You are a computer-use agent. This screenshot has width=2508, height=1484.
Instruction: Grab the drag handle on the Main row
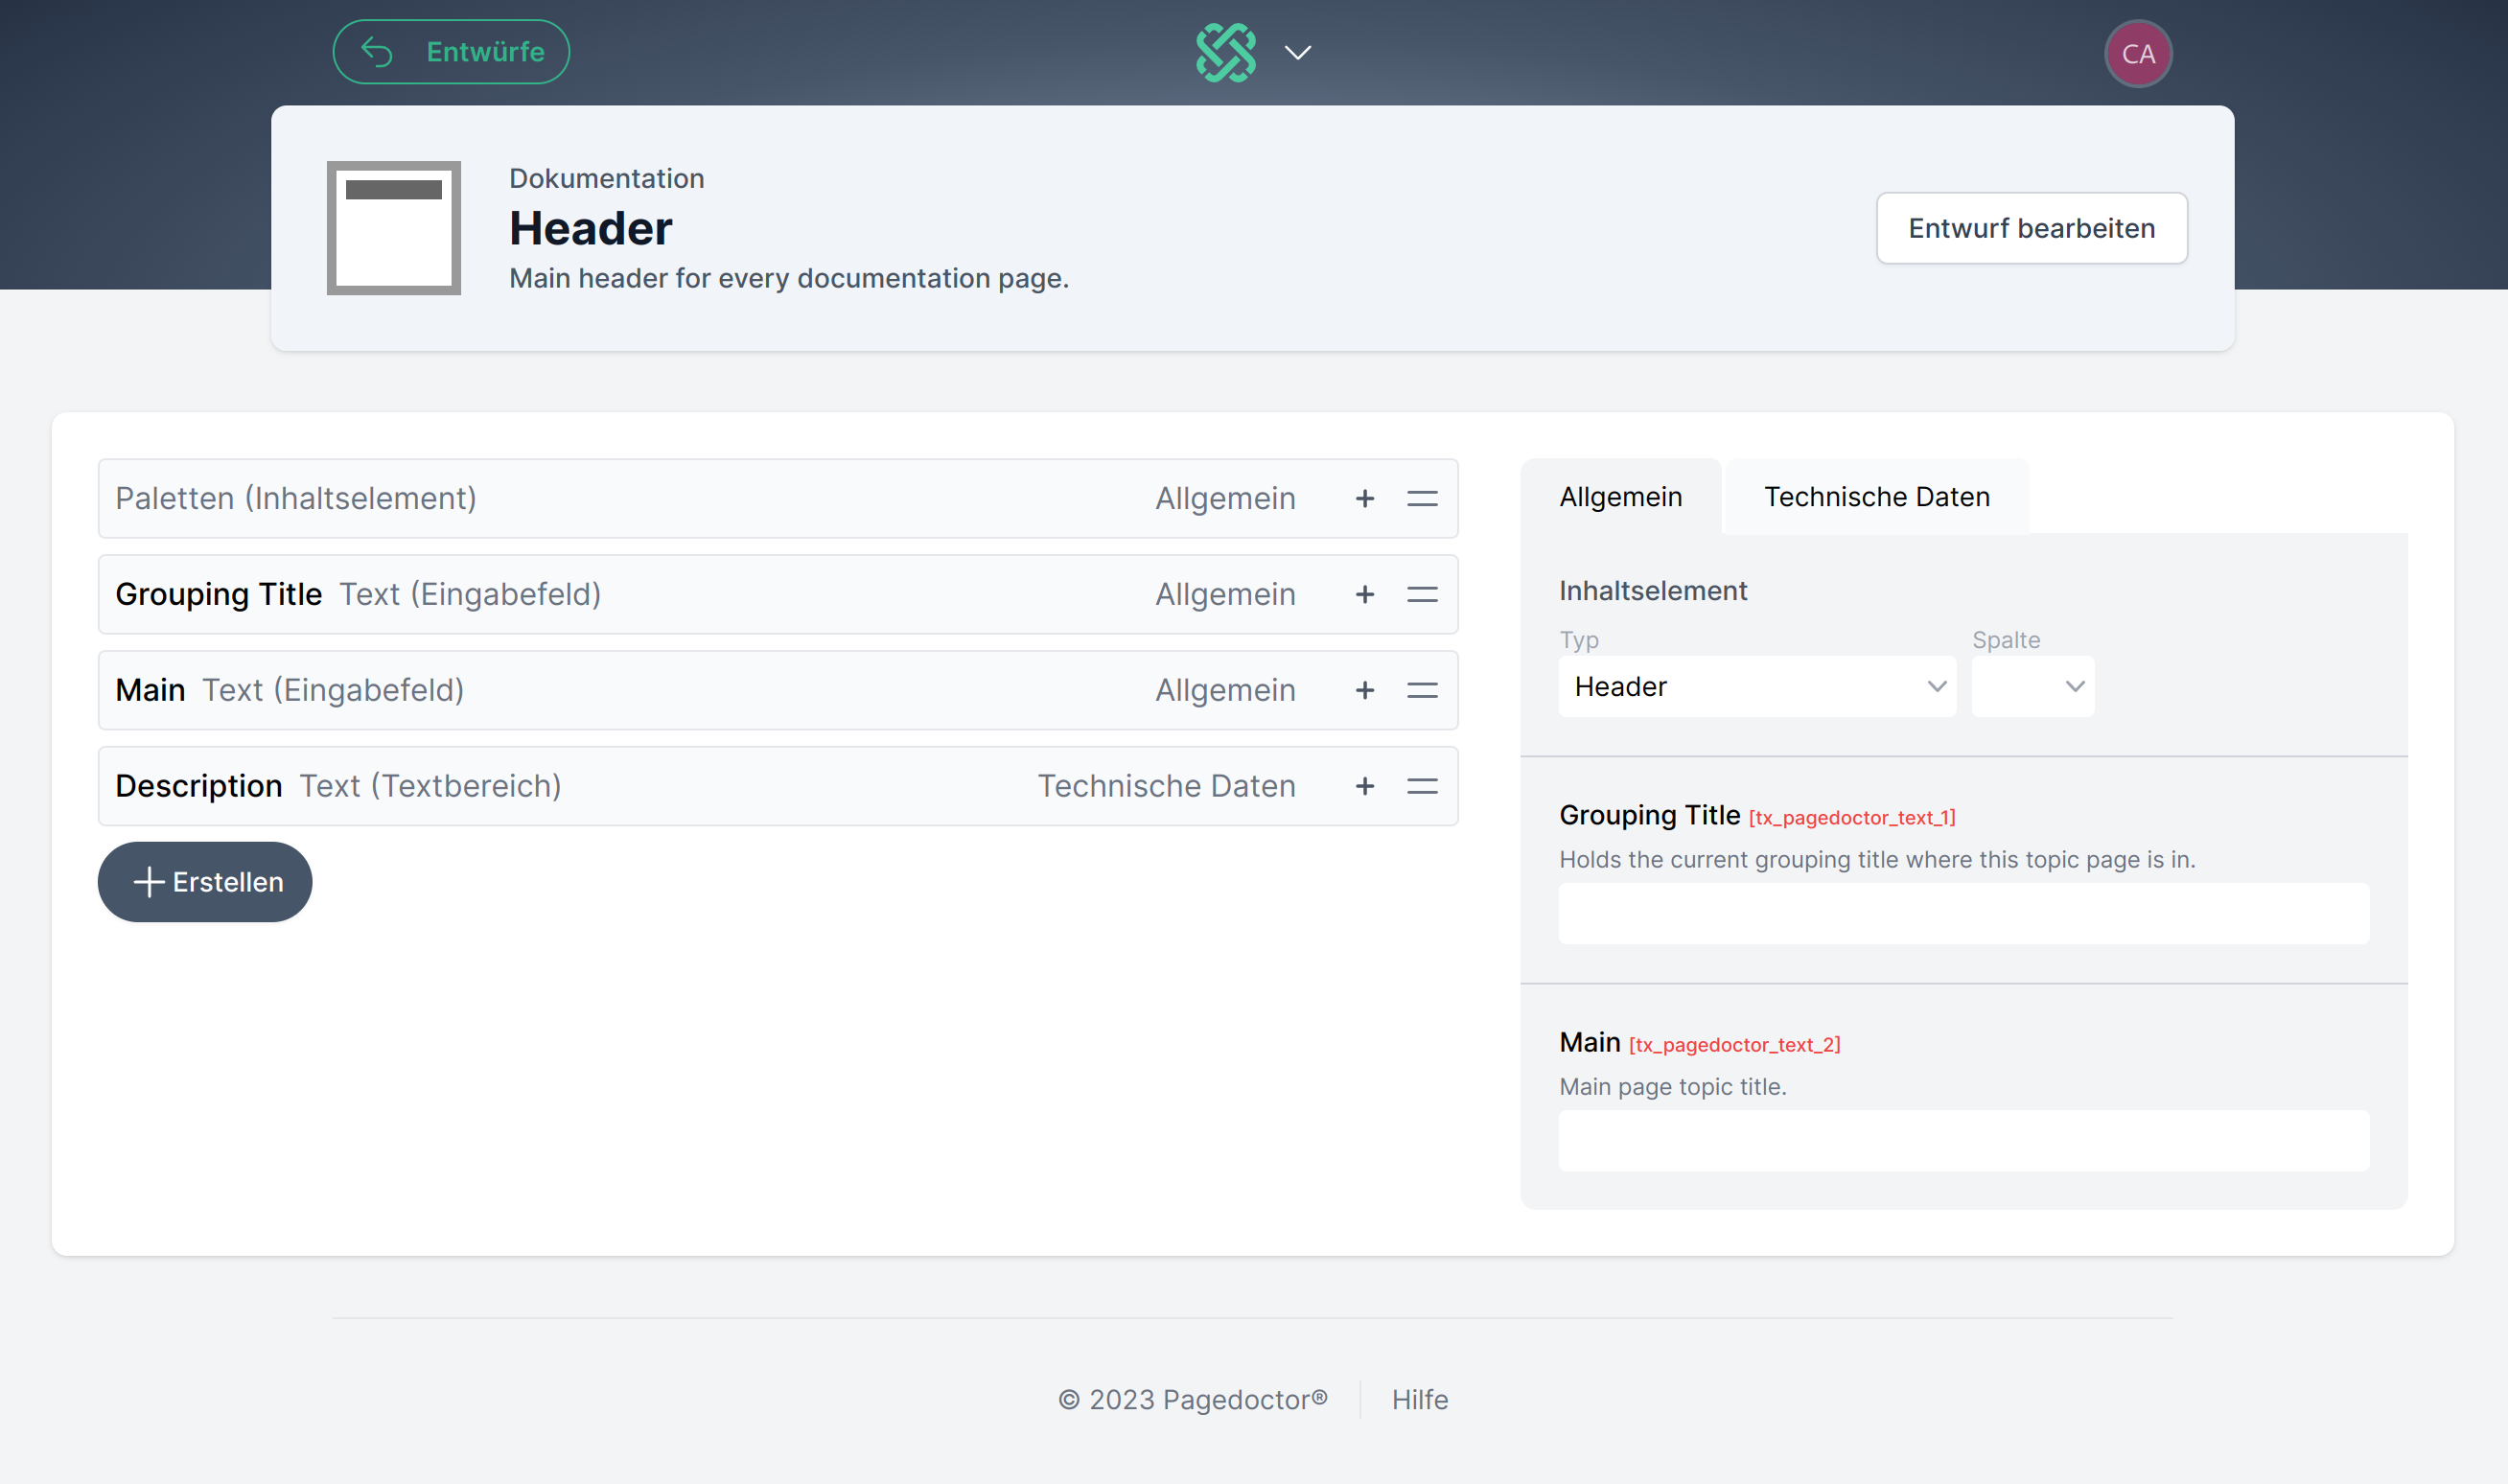tap(1422, 690)
